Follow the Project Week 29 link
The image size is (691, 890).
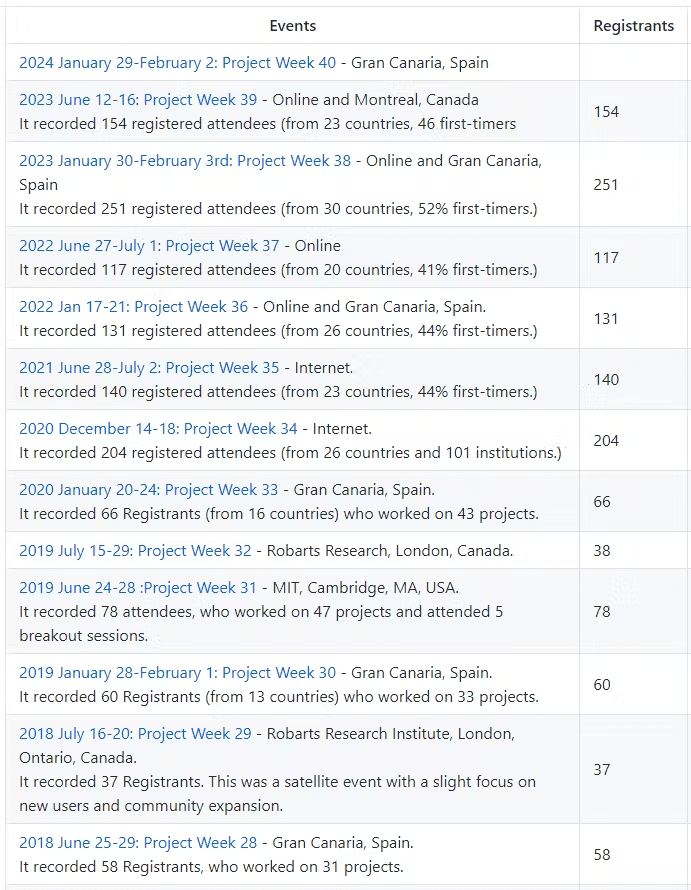click(x=135, y=733)
